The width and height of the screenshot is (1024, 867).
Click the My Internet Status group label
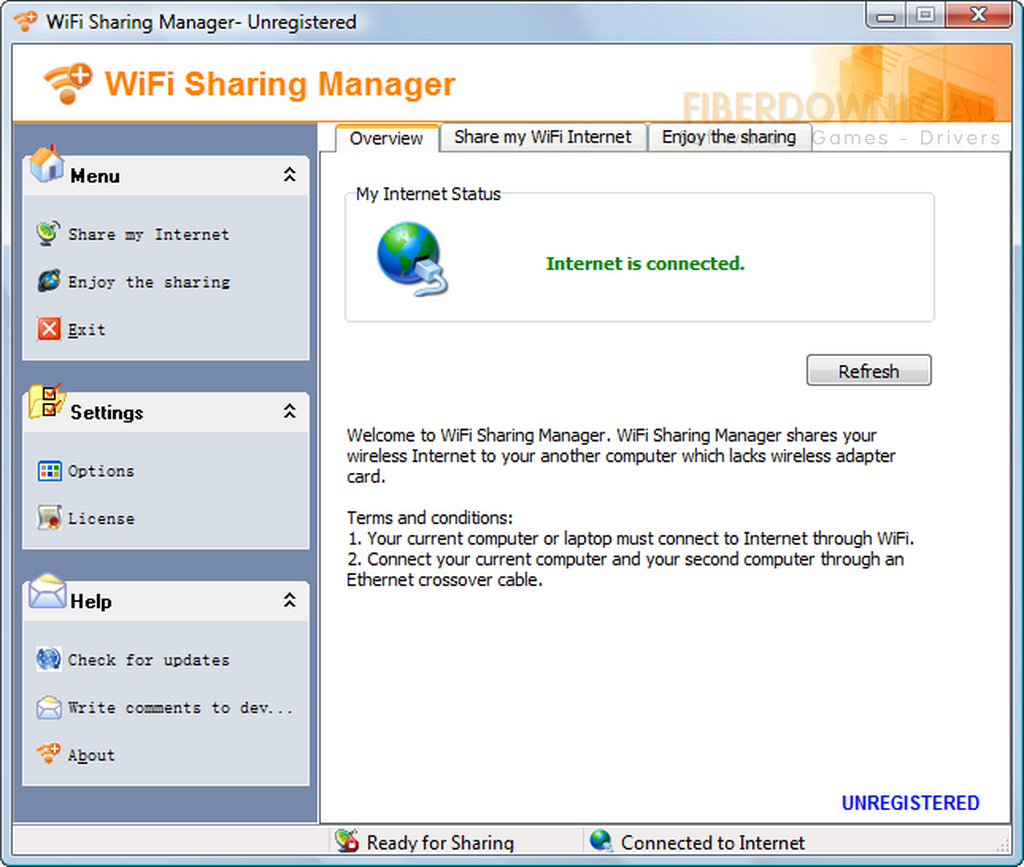click(428, 194)
